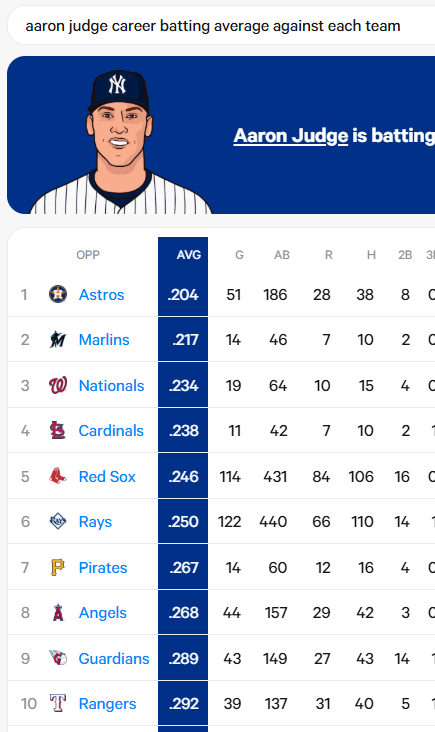The height and width of the screenshot is (732, 435).
Task: Click the Aaron Judge portrait illustration
Action: pyautogui.click(x=120, y=142)
